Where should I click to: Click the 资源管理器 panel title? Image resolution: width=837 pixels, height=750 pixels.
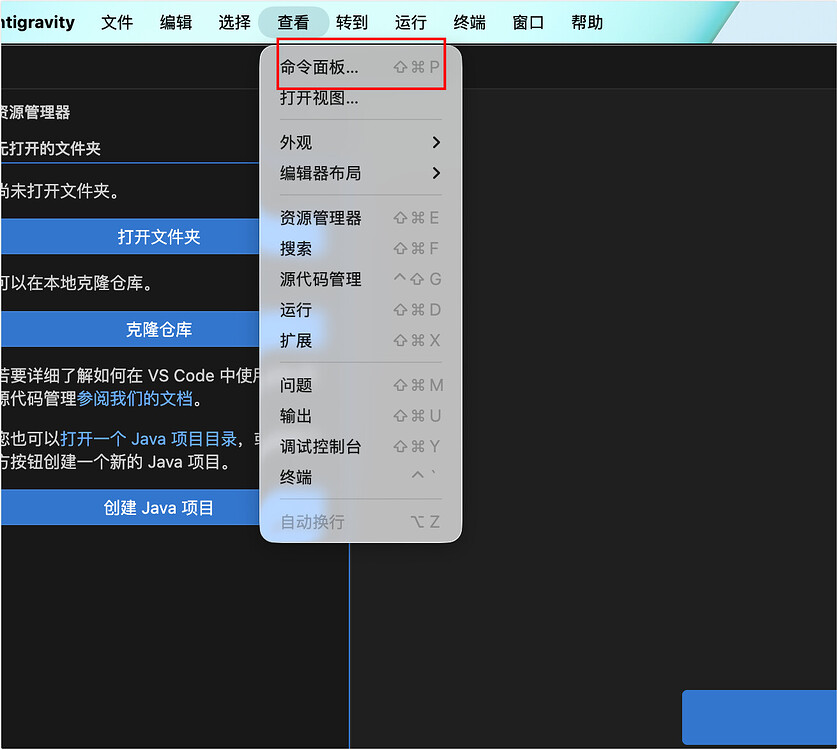tap(35, 113)
